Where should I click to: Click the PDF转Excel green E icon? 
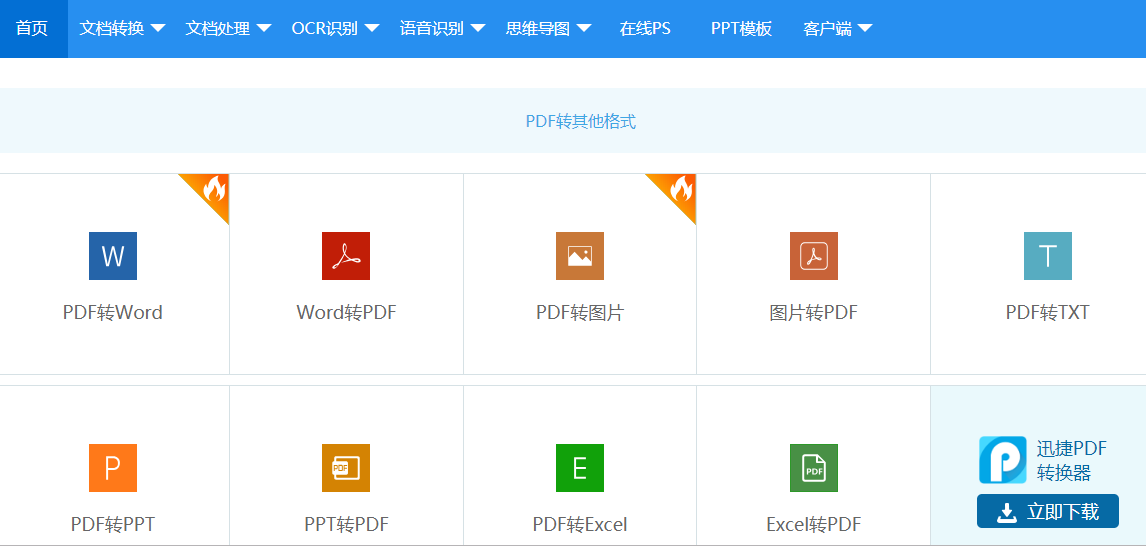580,468
